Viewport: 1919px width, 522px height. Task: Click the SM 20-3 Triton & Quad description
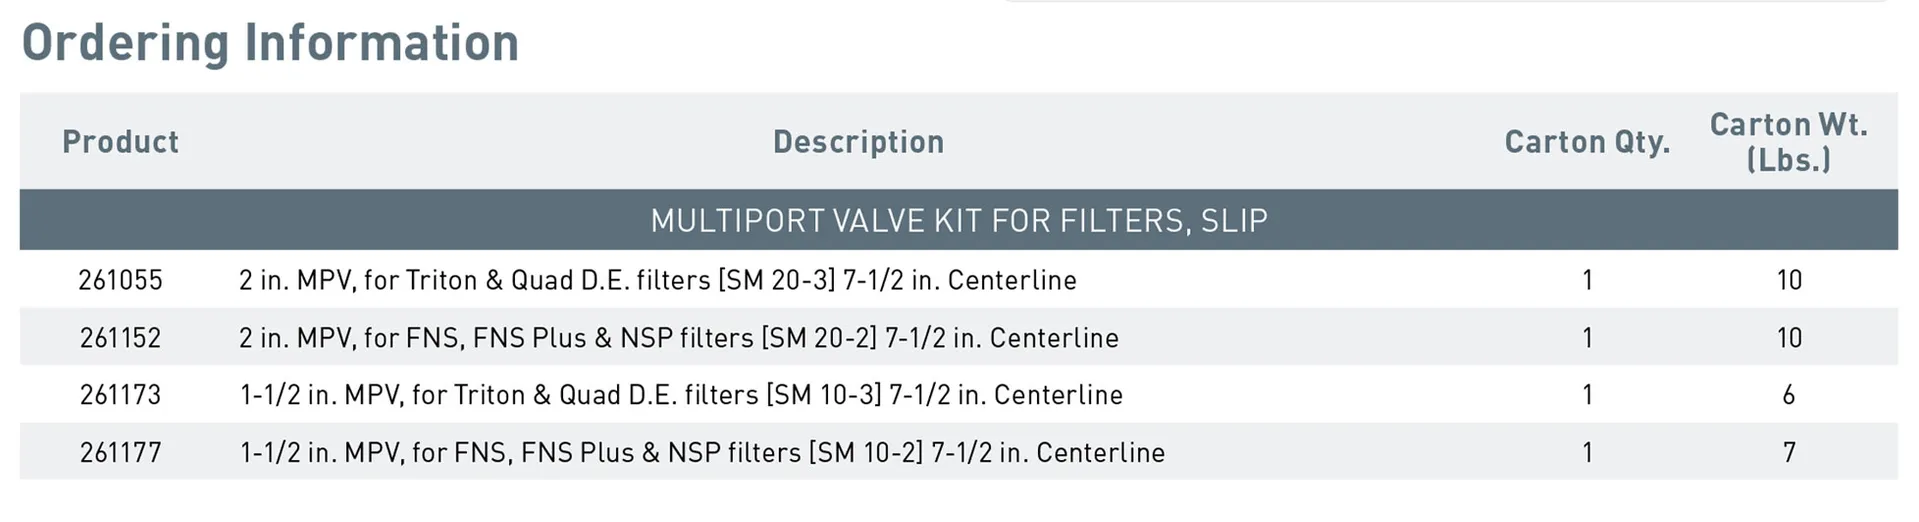pos(657,280)
